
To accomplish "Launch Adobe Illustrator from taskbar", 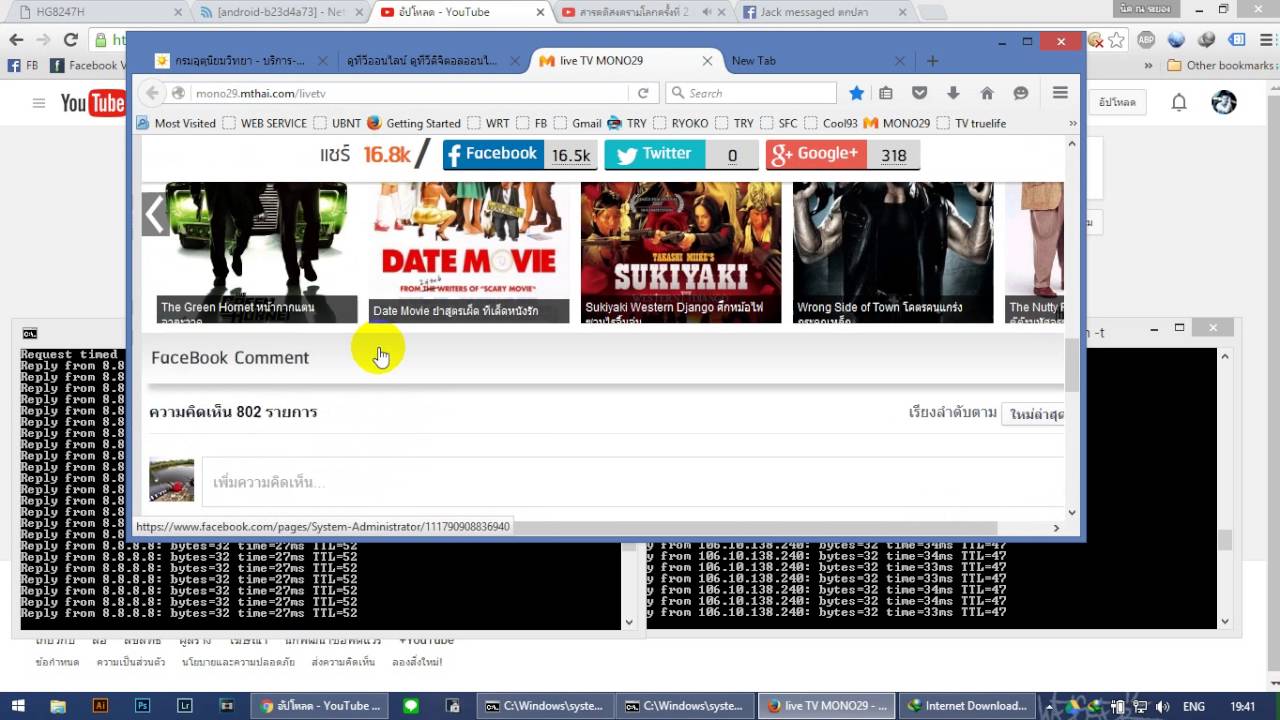I will (x=100, y=706).
